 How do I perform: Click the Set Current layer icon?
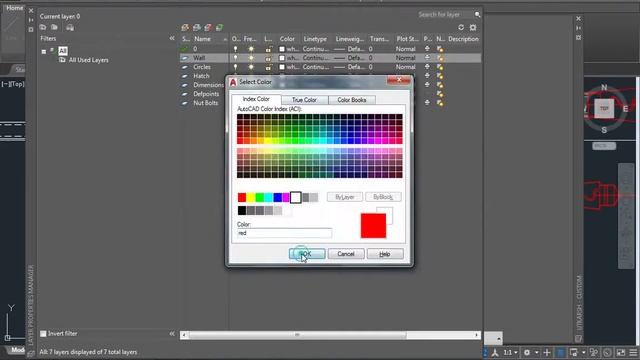point(219,27)
